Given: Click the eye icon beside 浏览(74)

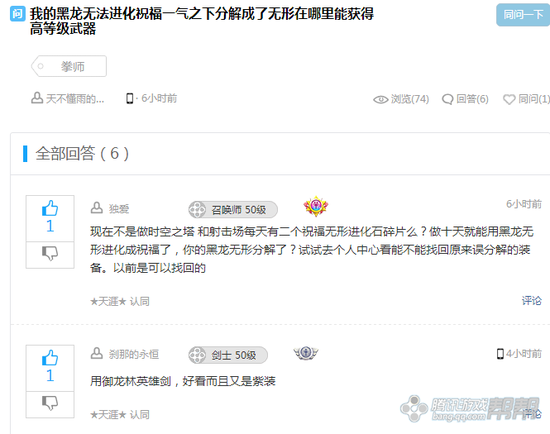Looking at the screenshot, I should (381, 100).
